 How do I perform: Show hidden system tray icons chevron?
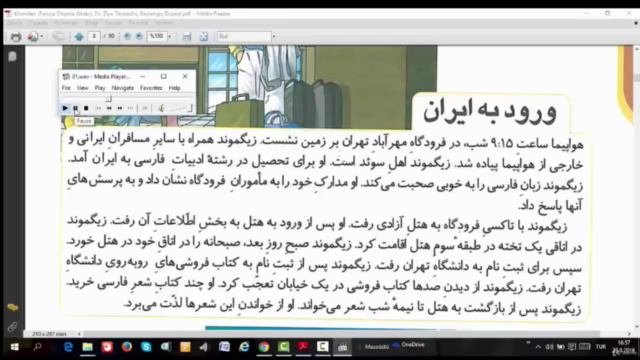pos(538,347)
